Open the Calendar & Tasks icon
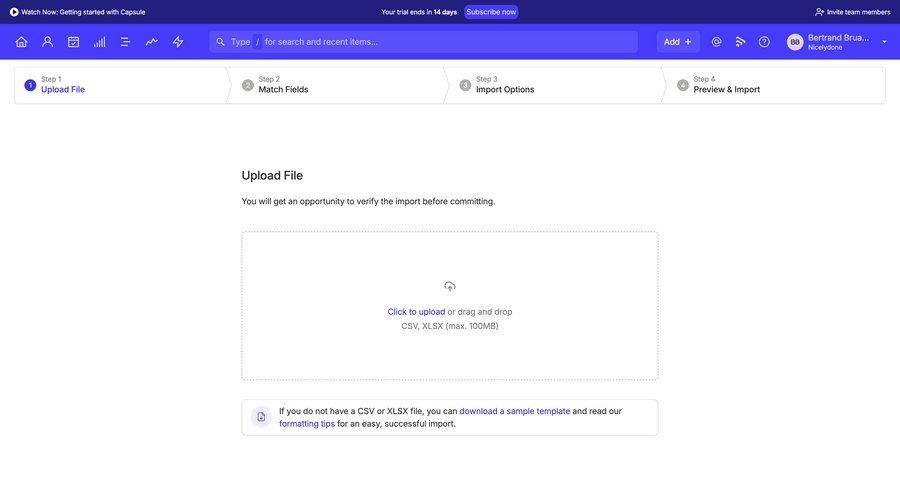900x484 pixels. pos(73,42)
